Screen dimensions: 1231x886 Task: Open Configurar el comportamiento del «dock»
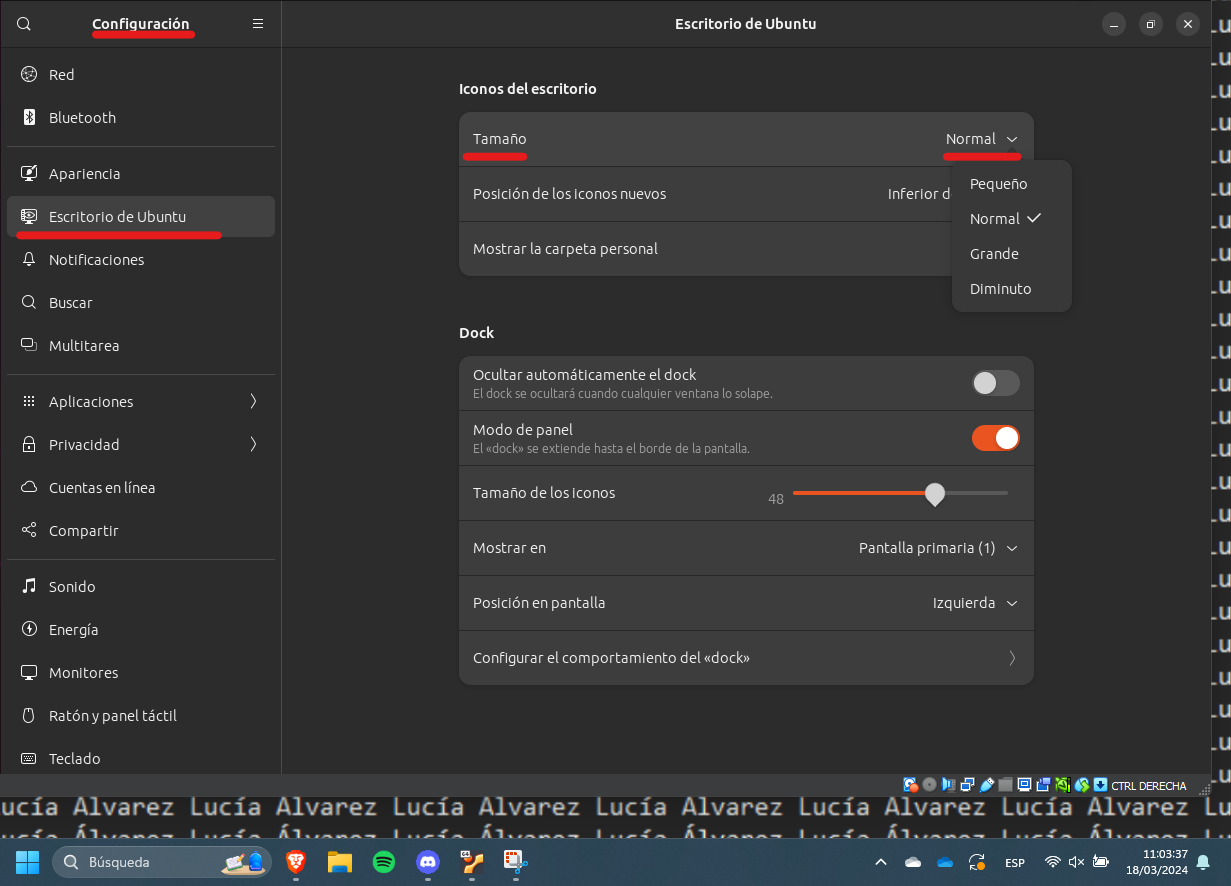point(745,658)
